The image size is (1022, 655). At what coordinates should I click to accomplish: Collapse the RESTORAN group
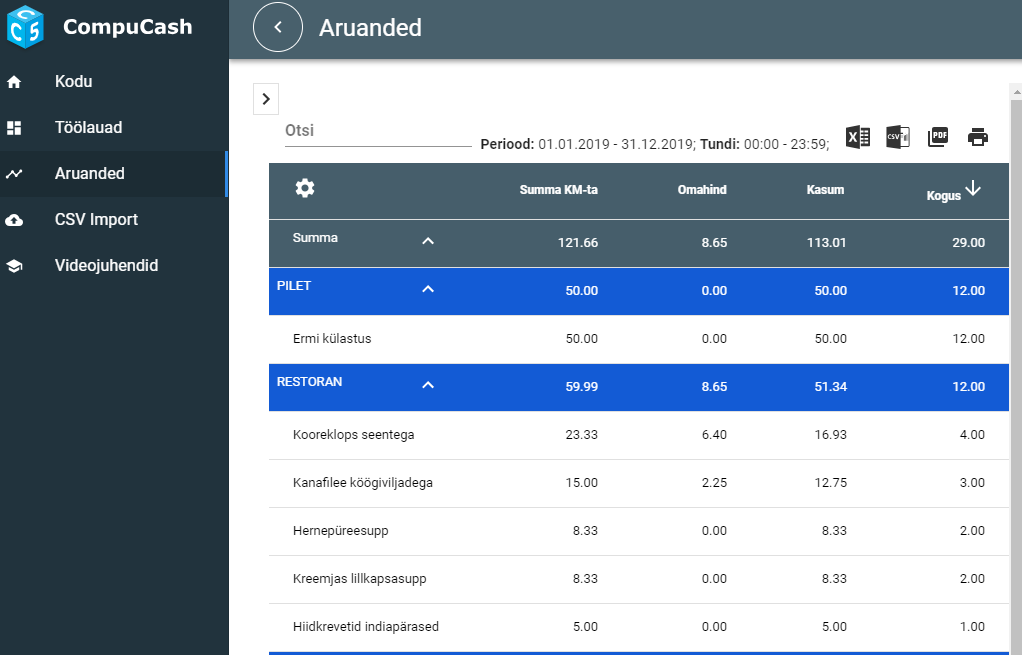(428, 385)
